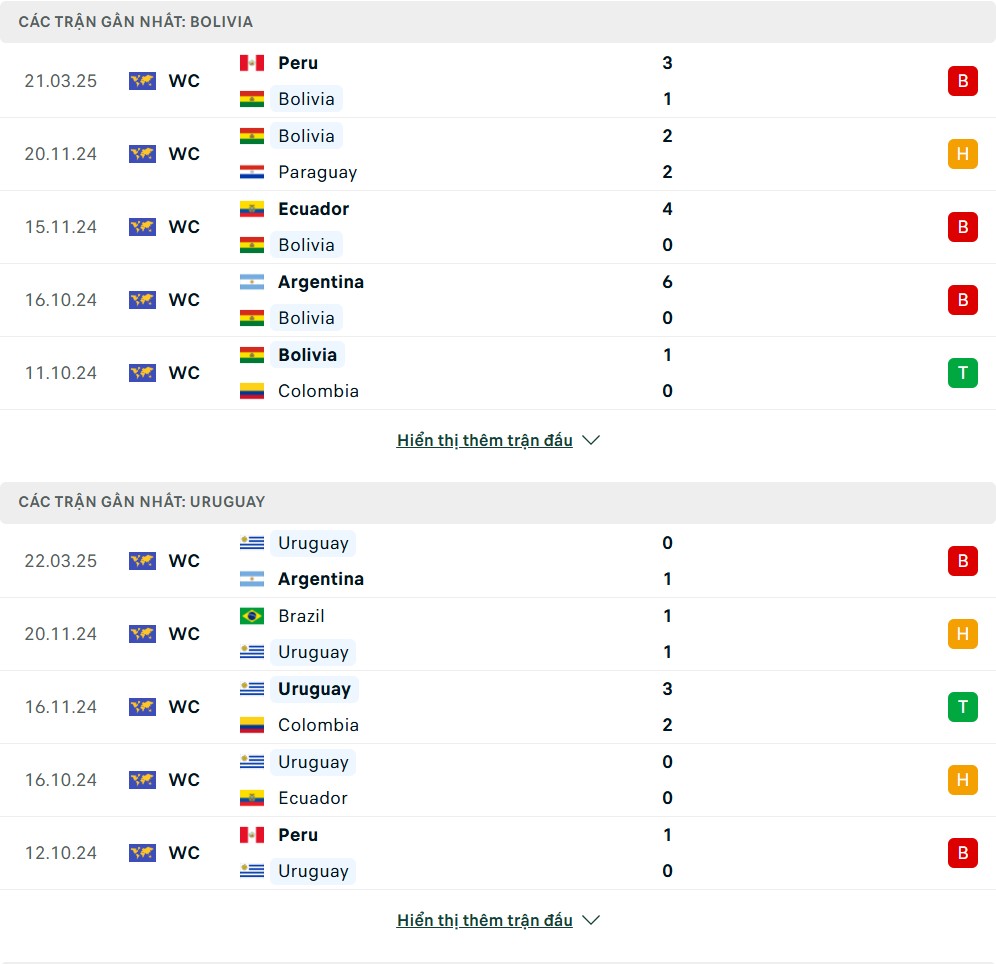Click the green T badge for Bolivia–Colombia match
This screenshot has height=964, width=996.
pyautogui.click(x=962, y=373)
